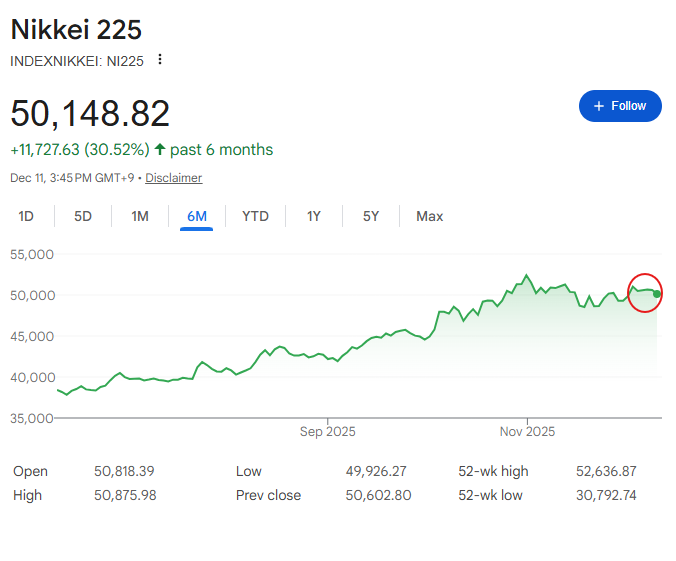Choose the 1Y time range

pos(314,216)
